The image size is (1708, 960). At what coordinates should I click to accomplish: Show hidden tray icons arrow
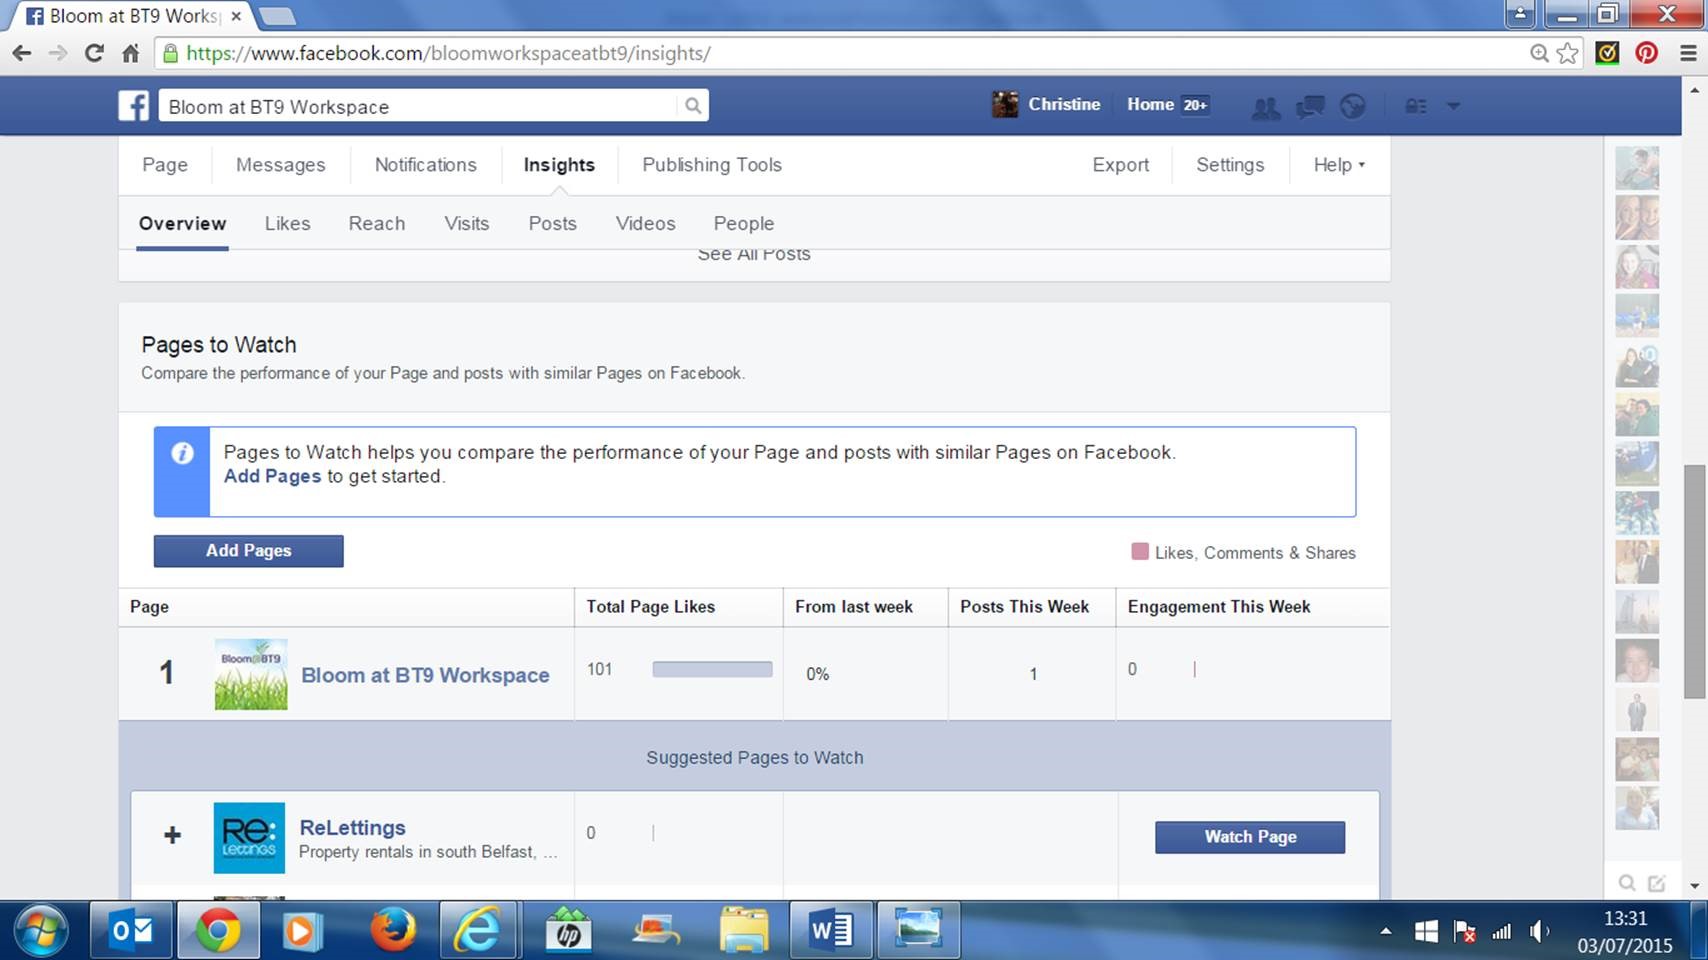click(1386, 932)
